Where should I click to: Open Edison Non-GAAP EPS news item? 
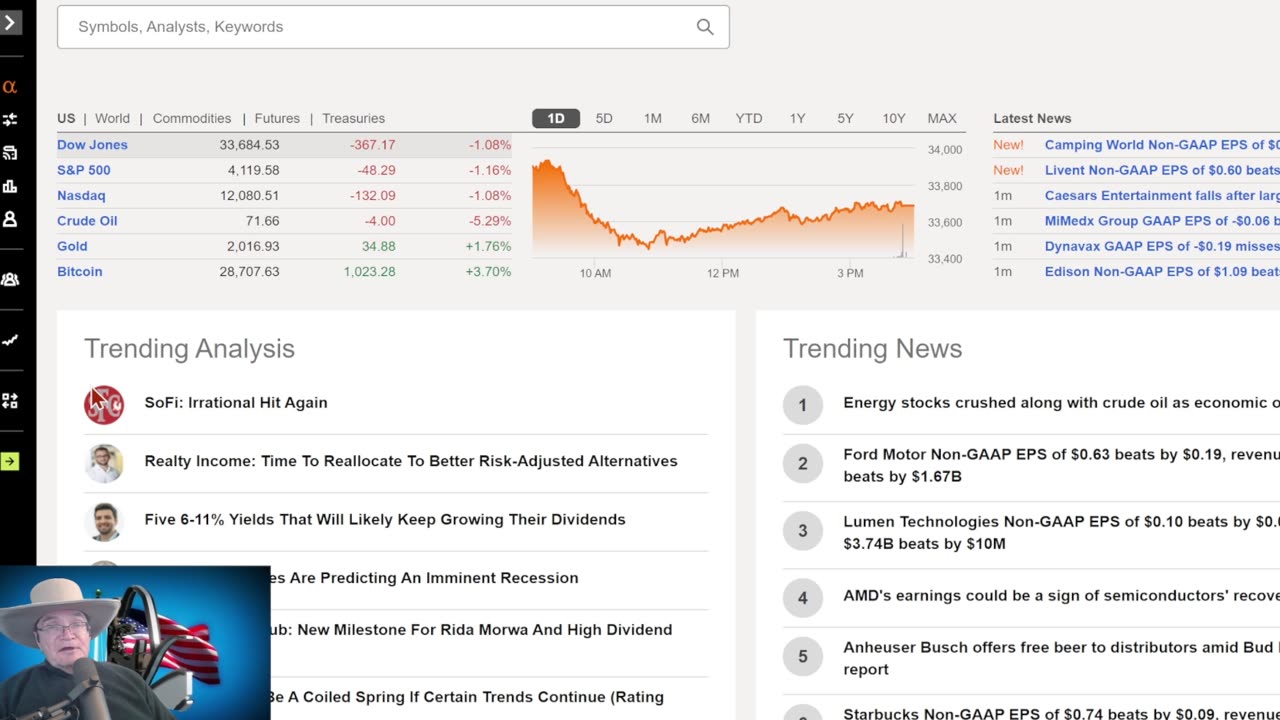pyautogui.click(x=1162, y=272)
